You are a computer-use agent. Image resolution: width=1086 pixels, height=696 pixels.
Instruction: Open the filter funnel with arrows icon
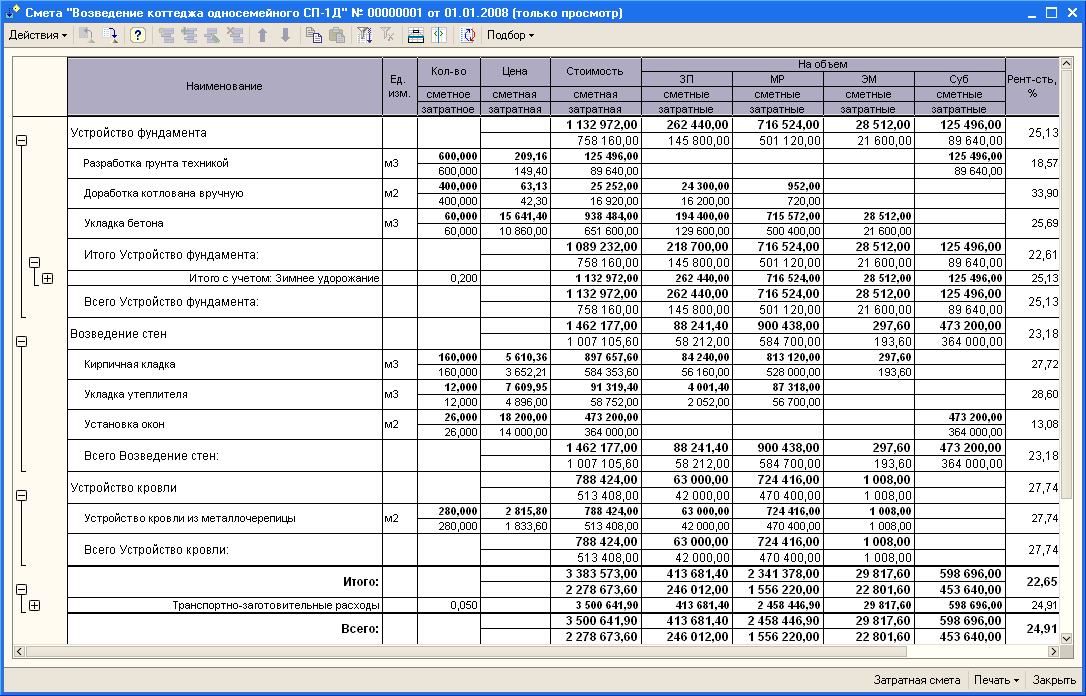point(365,35)
